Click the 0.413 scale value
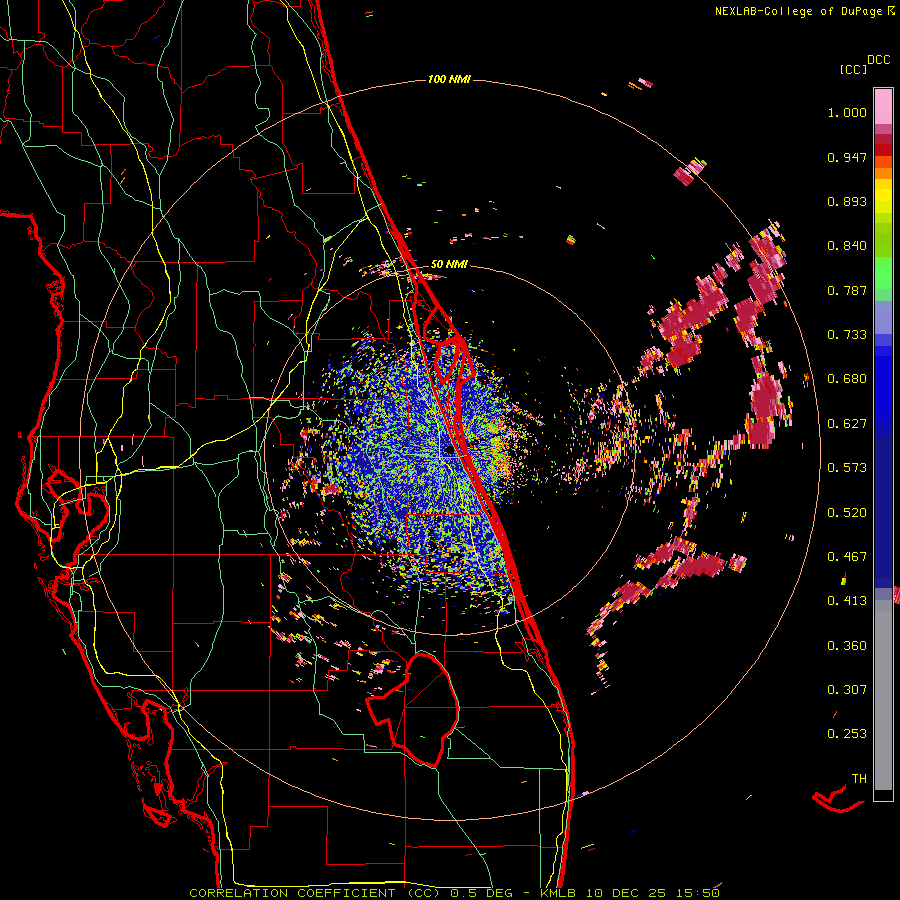This screenshot has height=900, width=900. (x=847, y=601)
